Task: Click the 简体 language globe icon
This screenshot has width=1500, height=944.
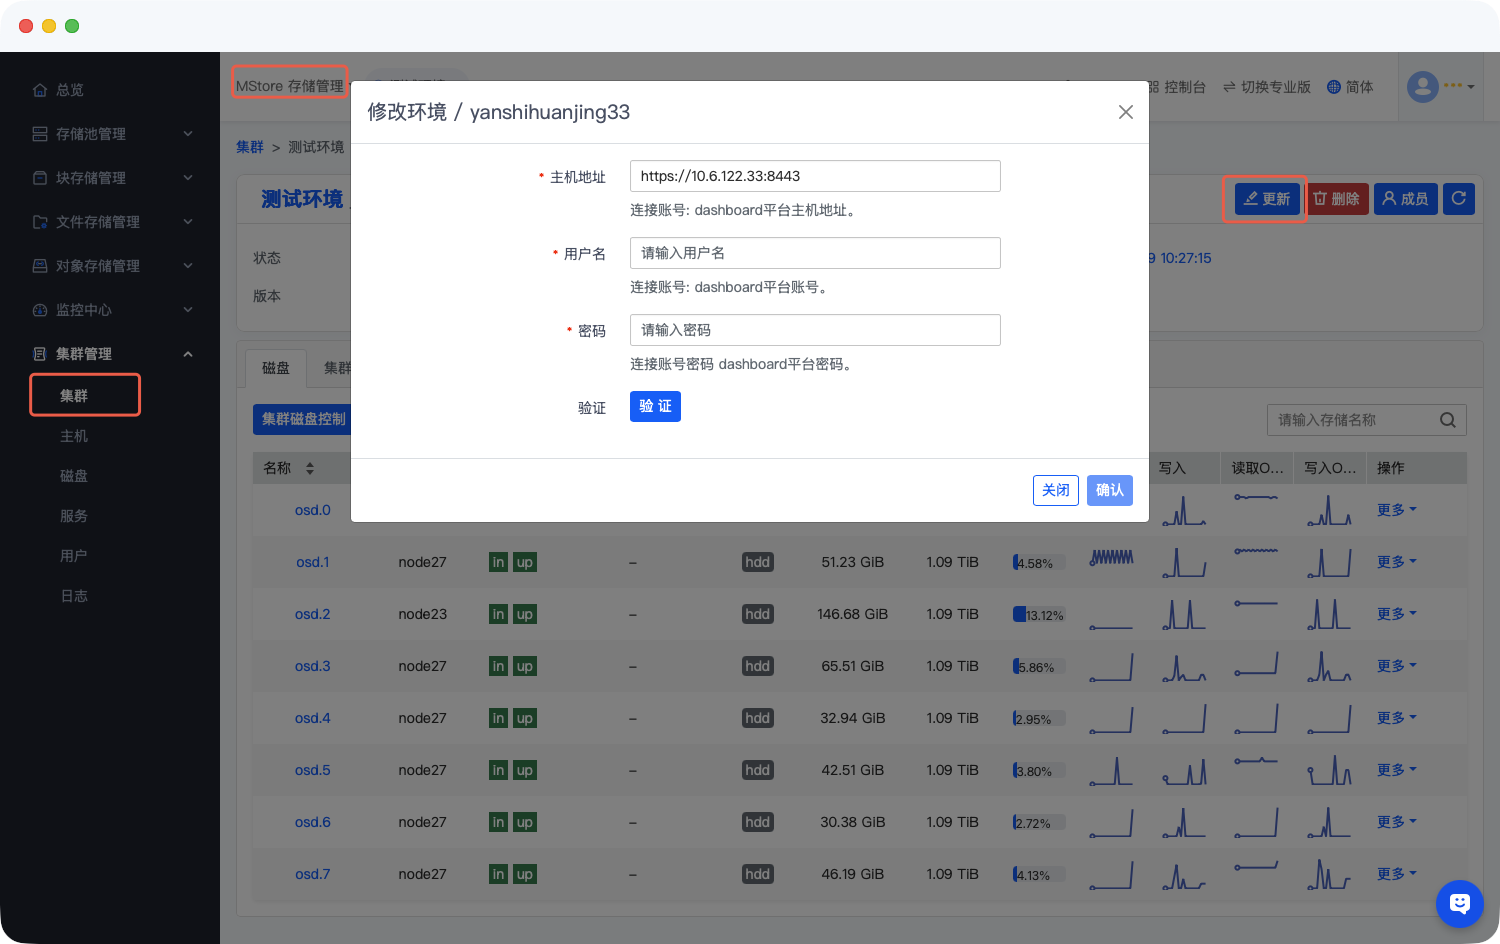Action: click(x=1333, y=87)
